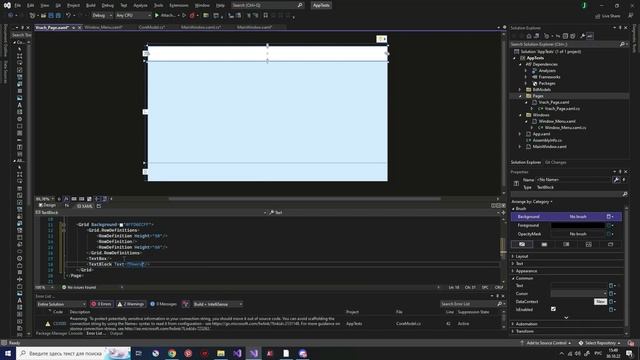Open the Build menu
This screenshot has width=640, height=360.
(91, 5)
